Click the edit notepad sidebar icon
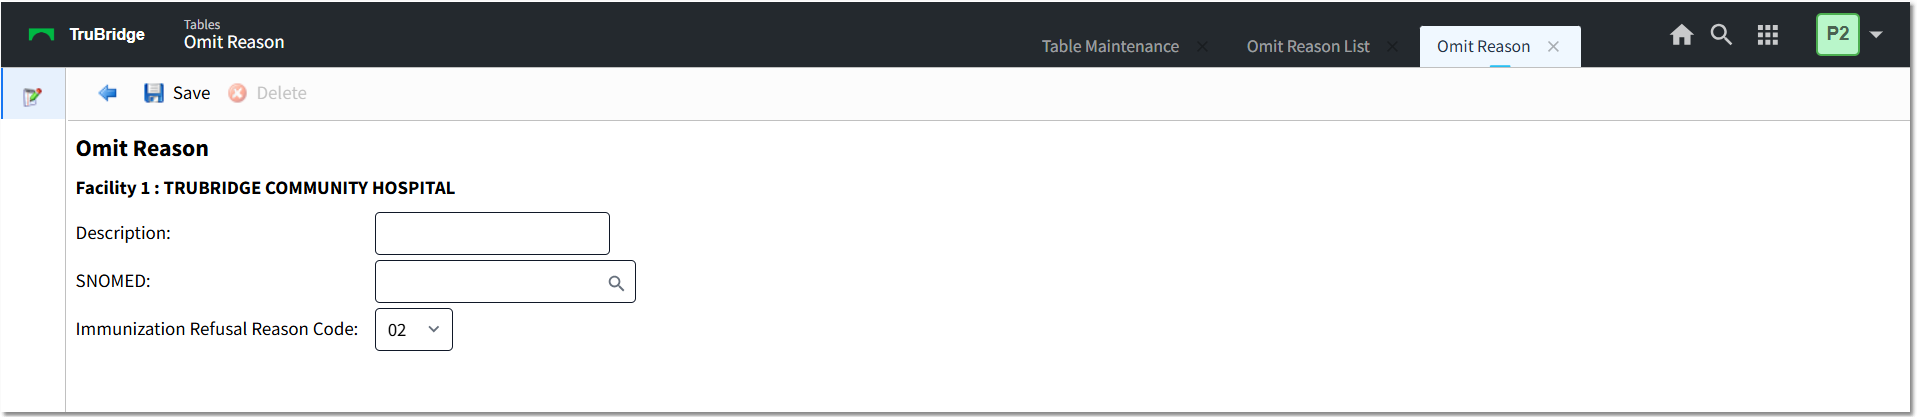This screenshot has height=419, width=1917. [33, 96]
